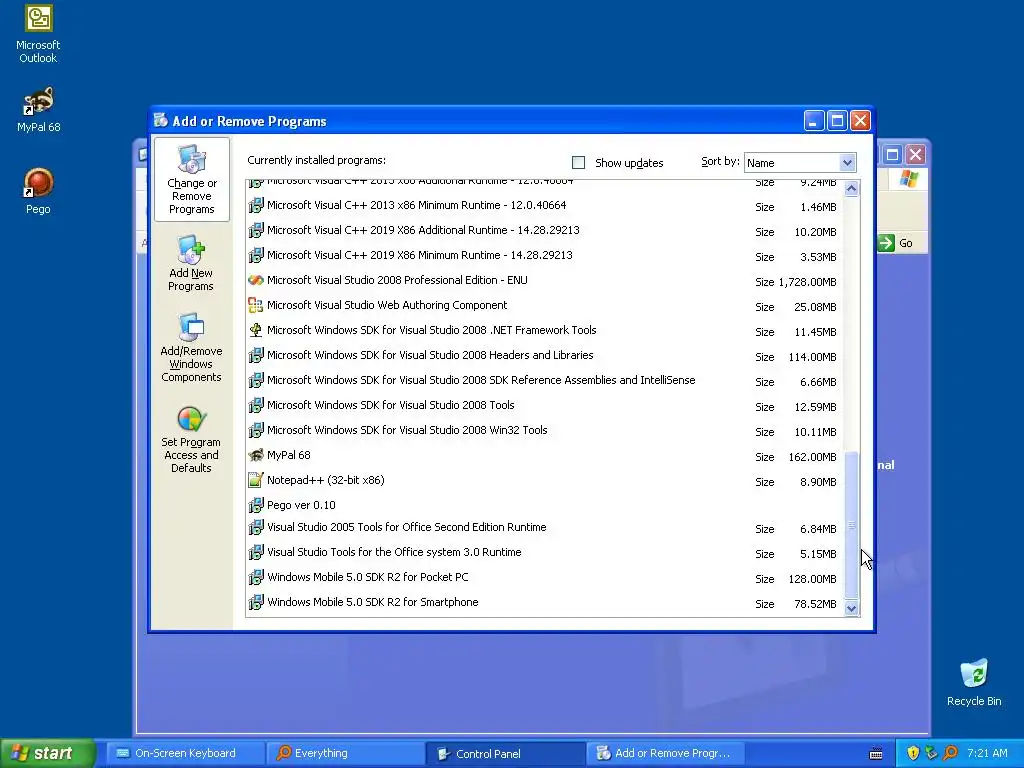Open Set Program Access and Defaults
The image size is (1024, 768).
191,440
